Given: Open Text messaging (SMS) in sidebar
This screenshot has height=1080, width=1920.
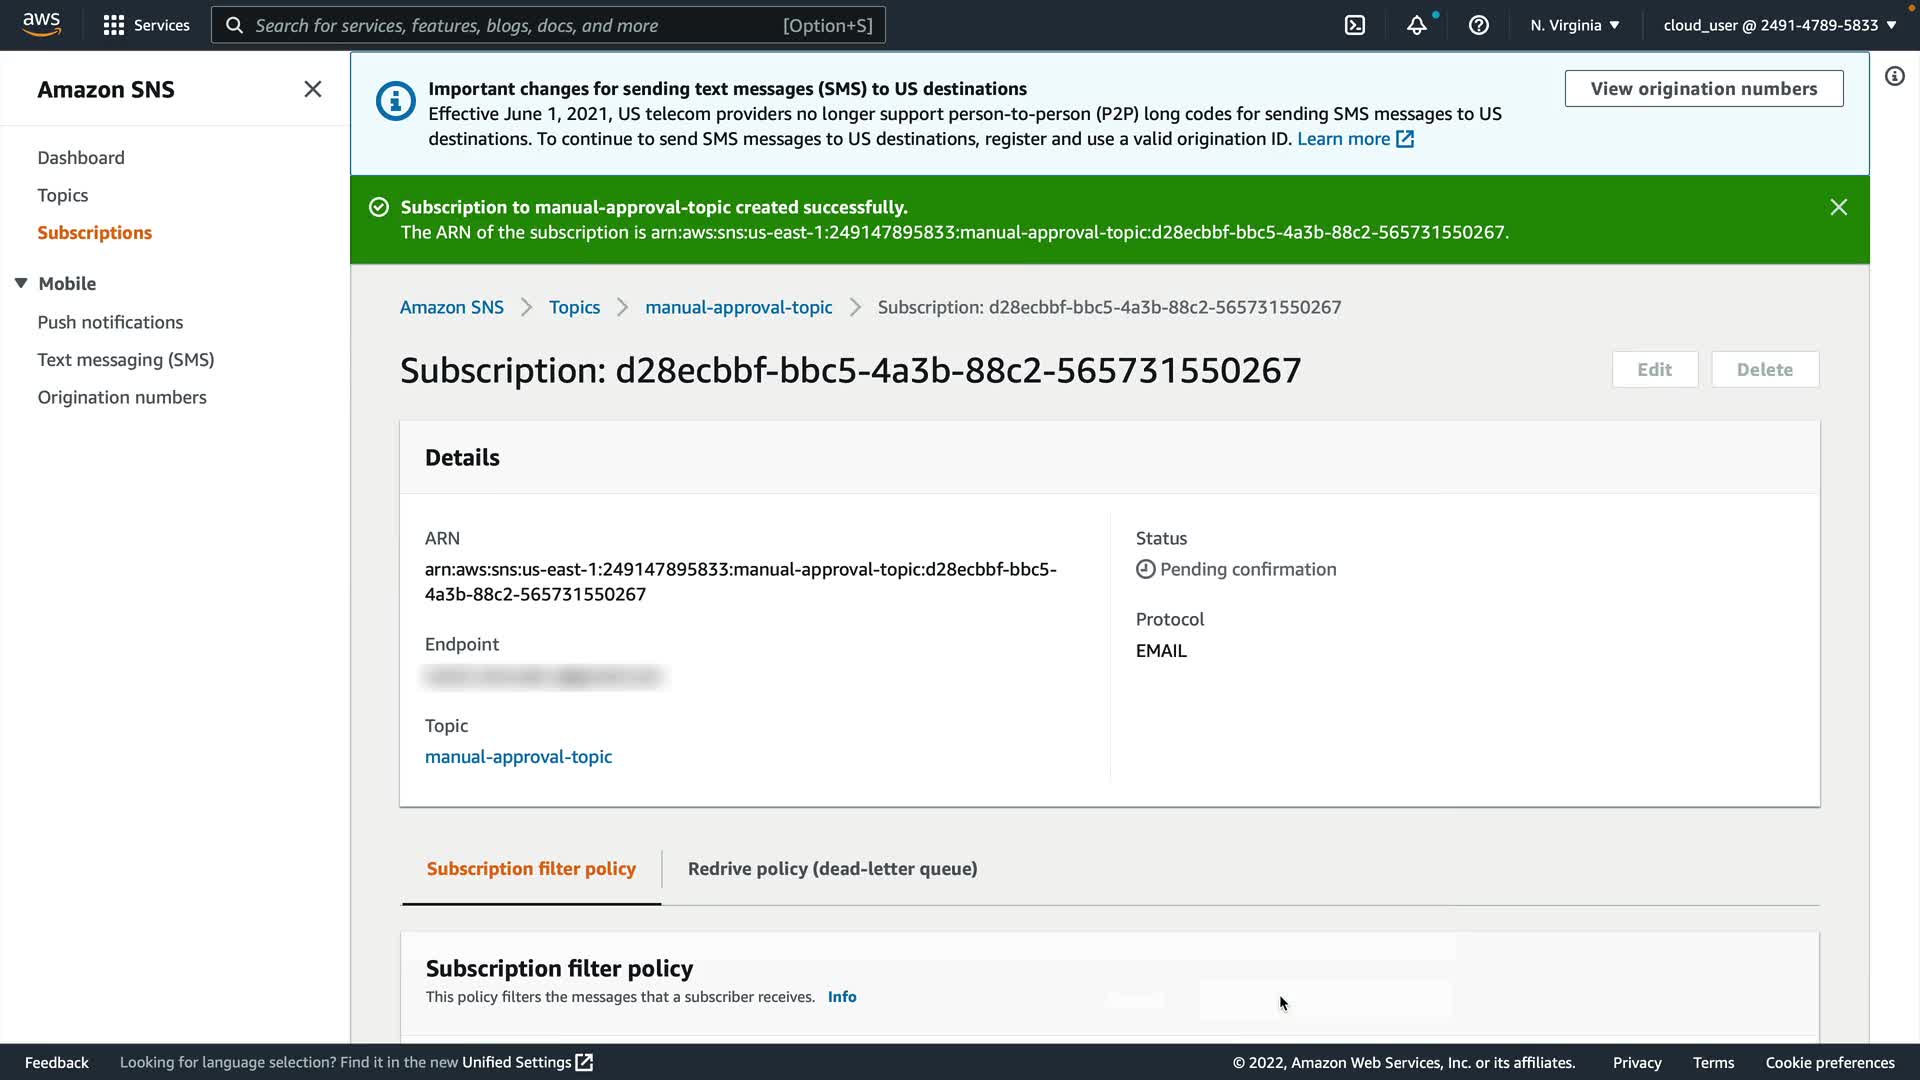Looking at the screenshot, I should click(x=126, y=359).
